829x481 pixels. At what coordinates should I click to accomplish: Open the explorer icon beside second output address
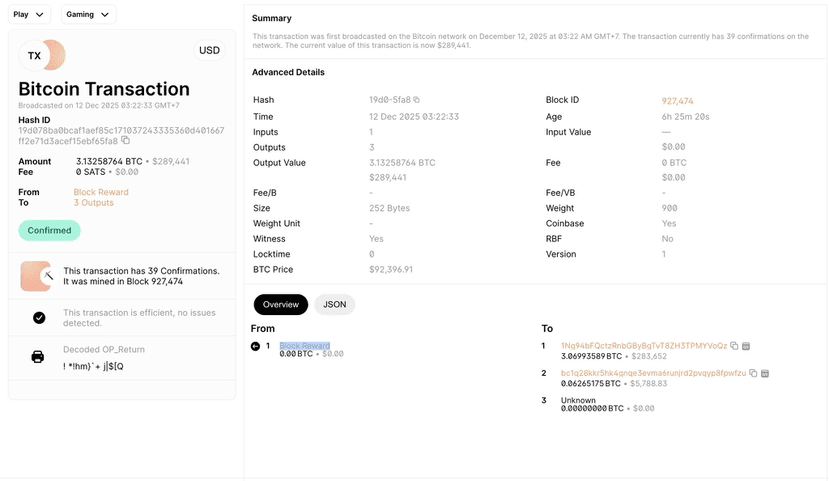click(x=764, y=373)
